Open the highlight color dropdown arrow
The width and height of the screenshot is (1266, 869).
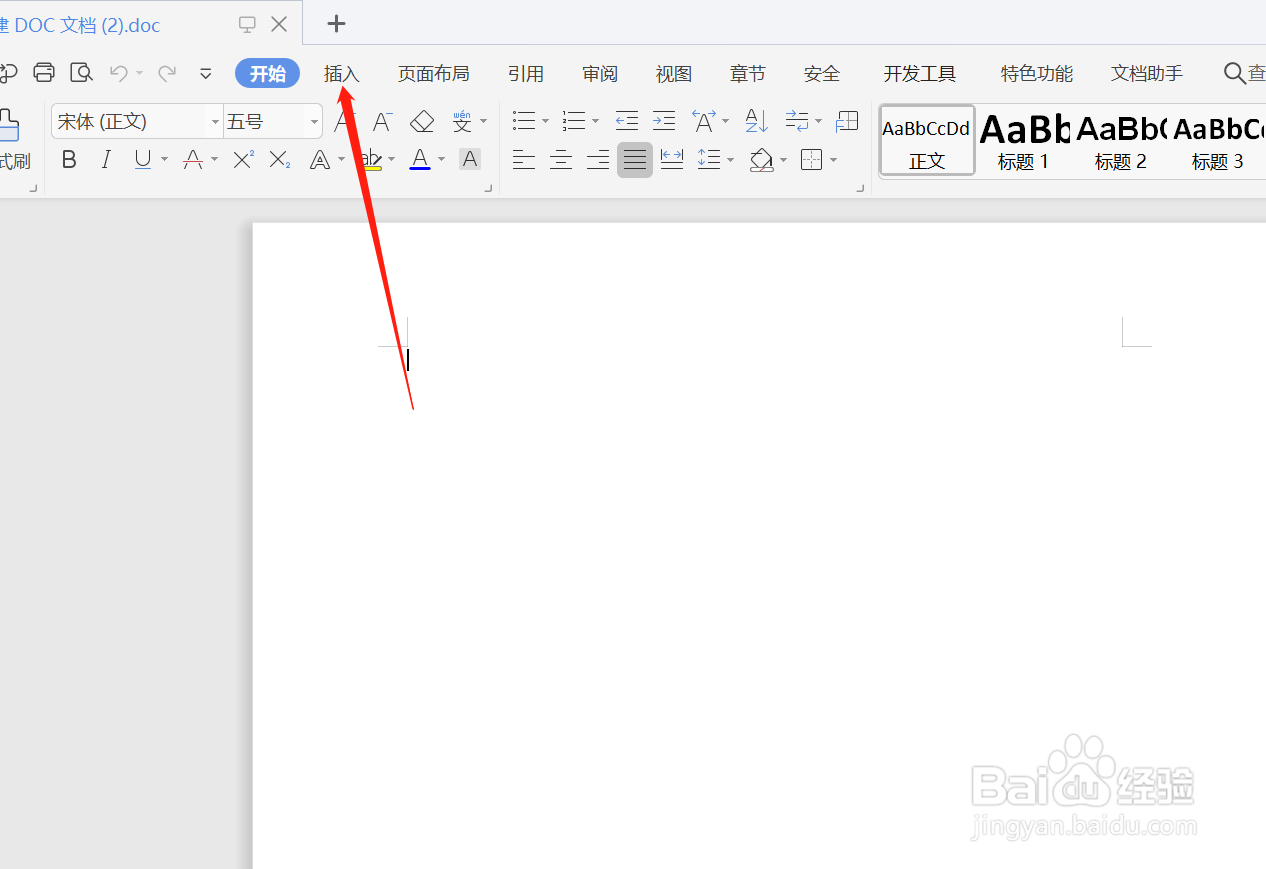coord(391,159)
